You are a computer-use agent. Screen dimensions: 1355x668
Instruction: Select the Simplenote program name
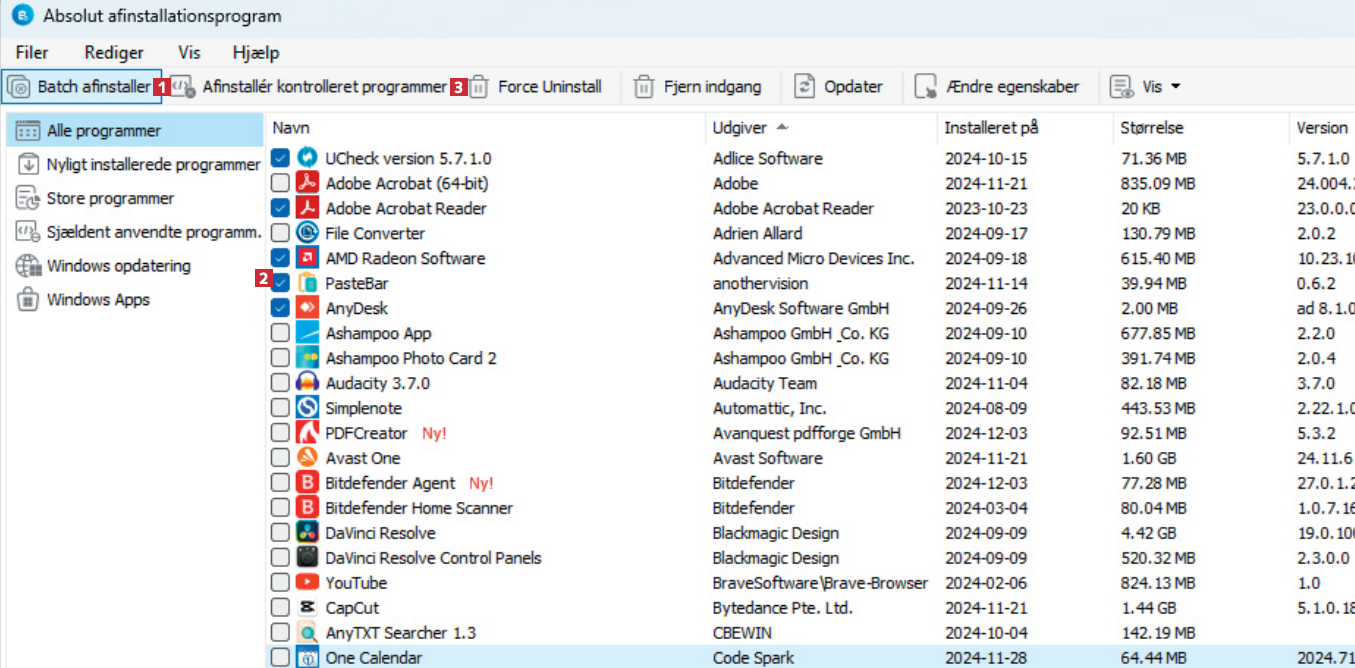pos(364,408)
